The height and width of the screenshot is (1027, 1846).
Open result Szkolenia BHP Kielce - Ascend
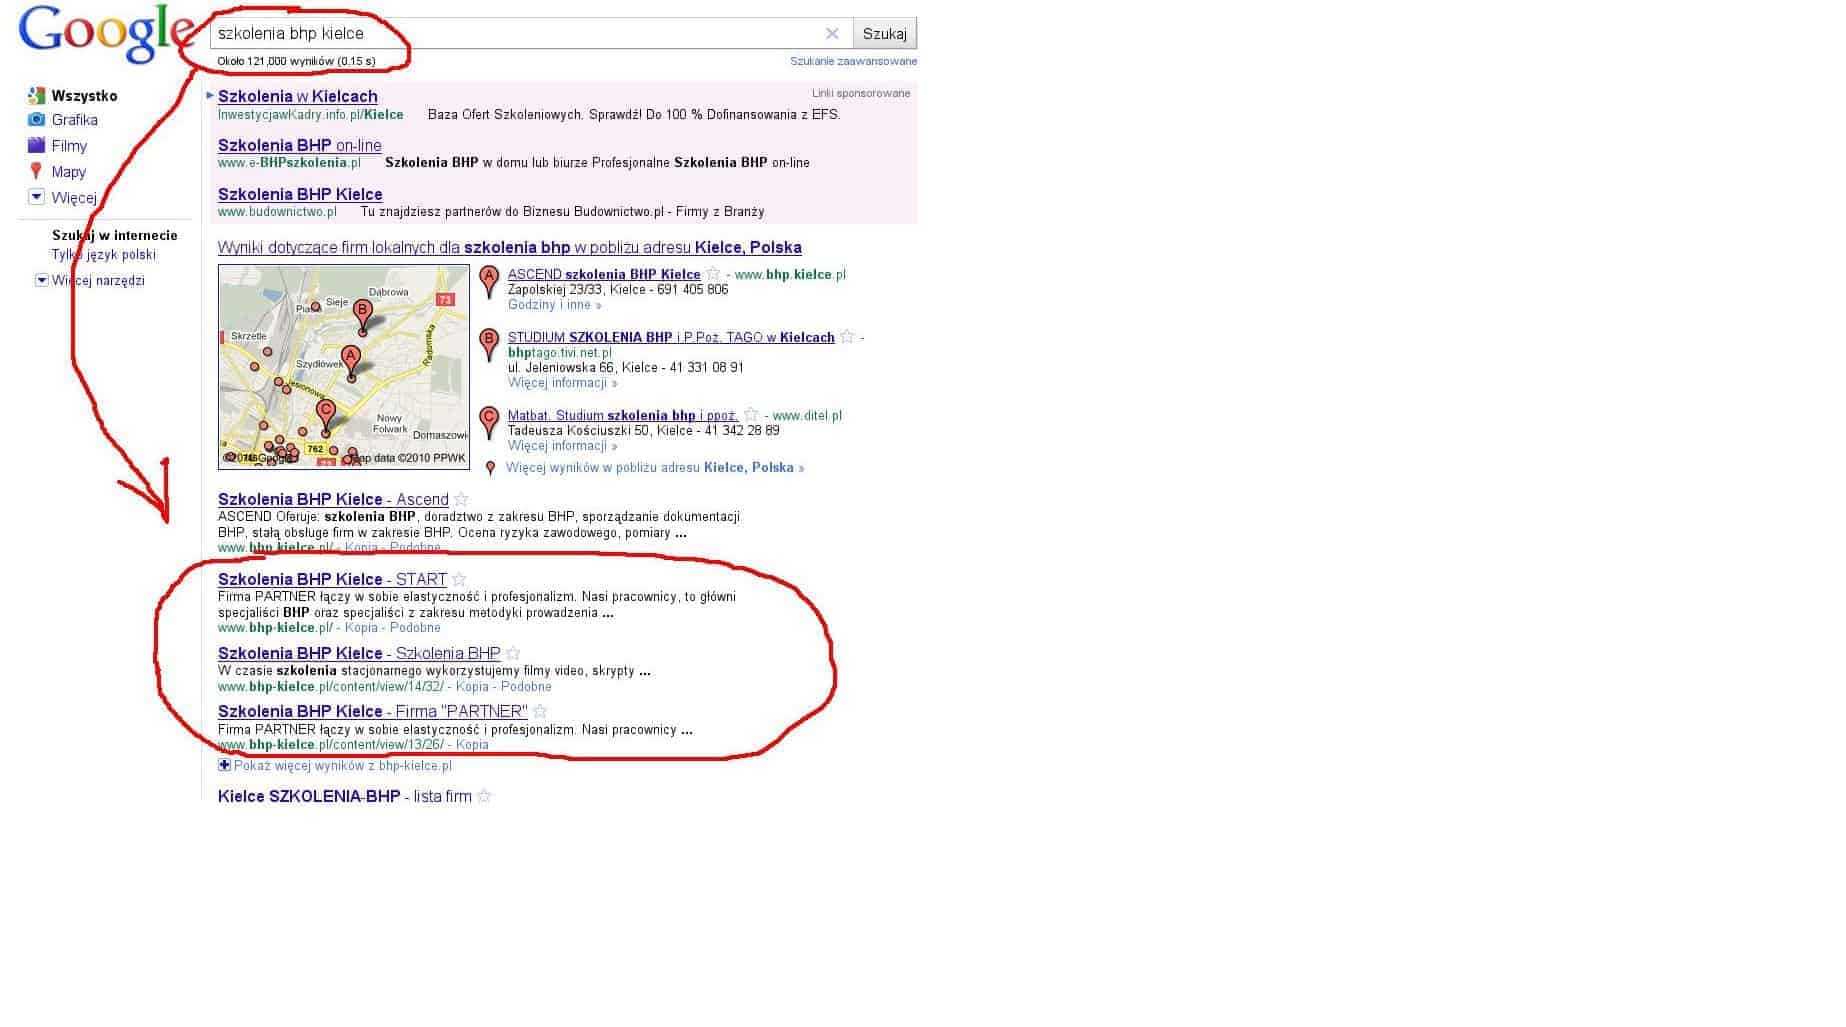click(333, 500)
